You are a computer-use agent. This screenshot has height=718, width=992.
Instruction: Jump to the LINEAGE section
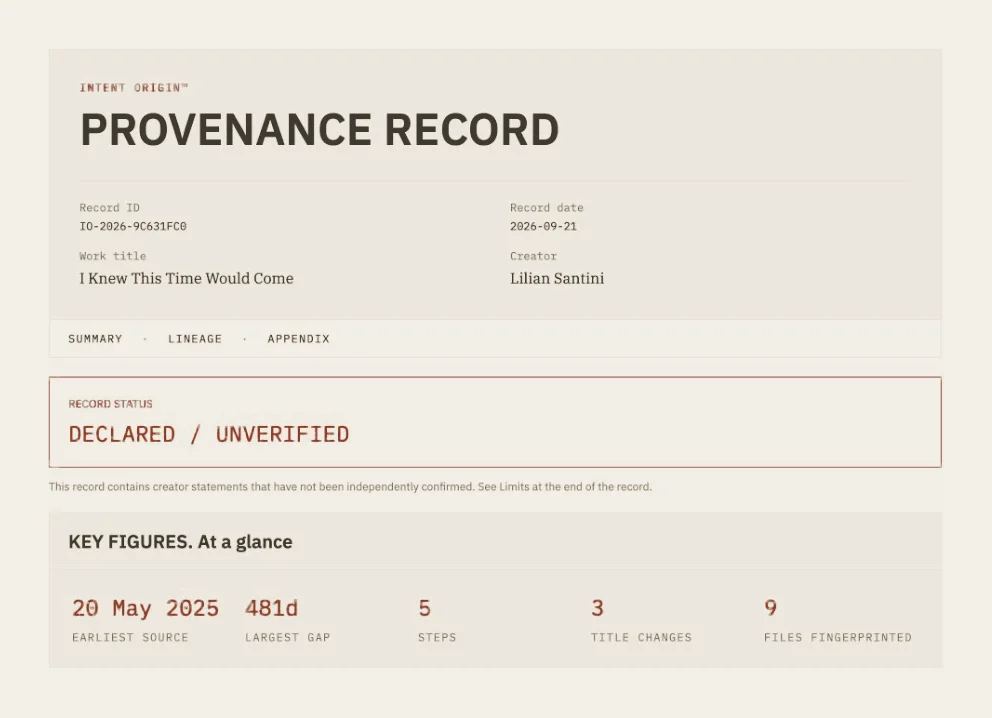click(195, 339)
